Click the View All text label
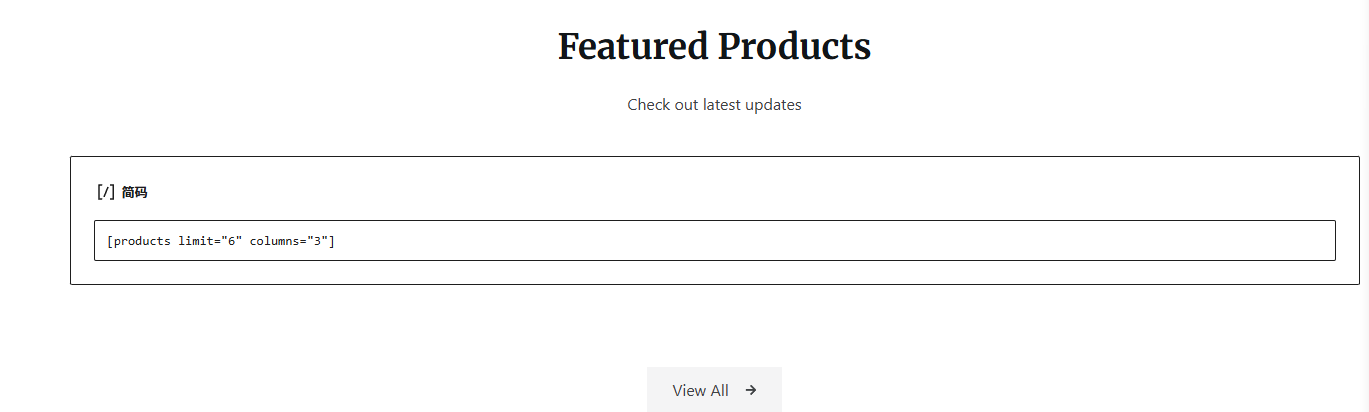Viewport: 1369px width, 412px height. point(700,390)
